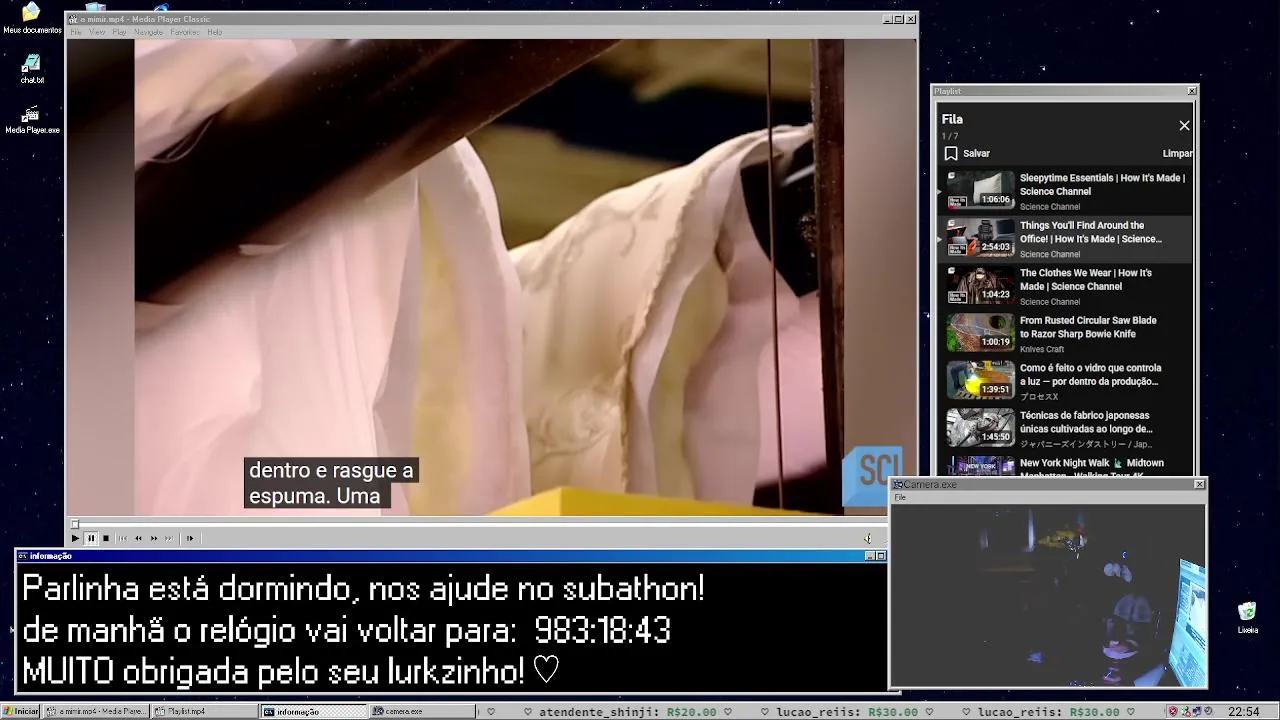
Task: Pause the video in Media Player Classic
Action: [90, 538]
